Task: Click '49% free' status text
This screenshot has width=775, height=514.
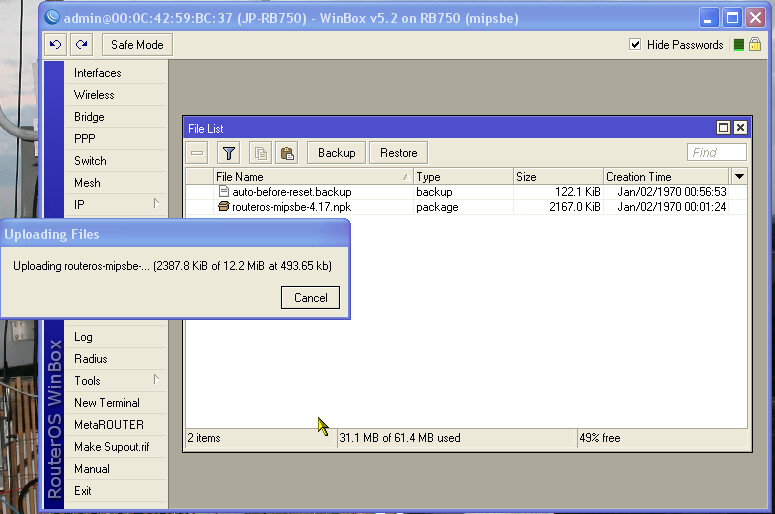Action: point(600,438)
